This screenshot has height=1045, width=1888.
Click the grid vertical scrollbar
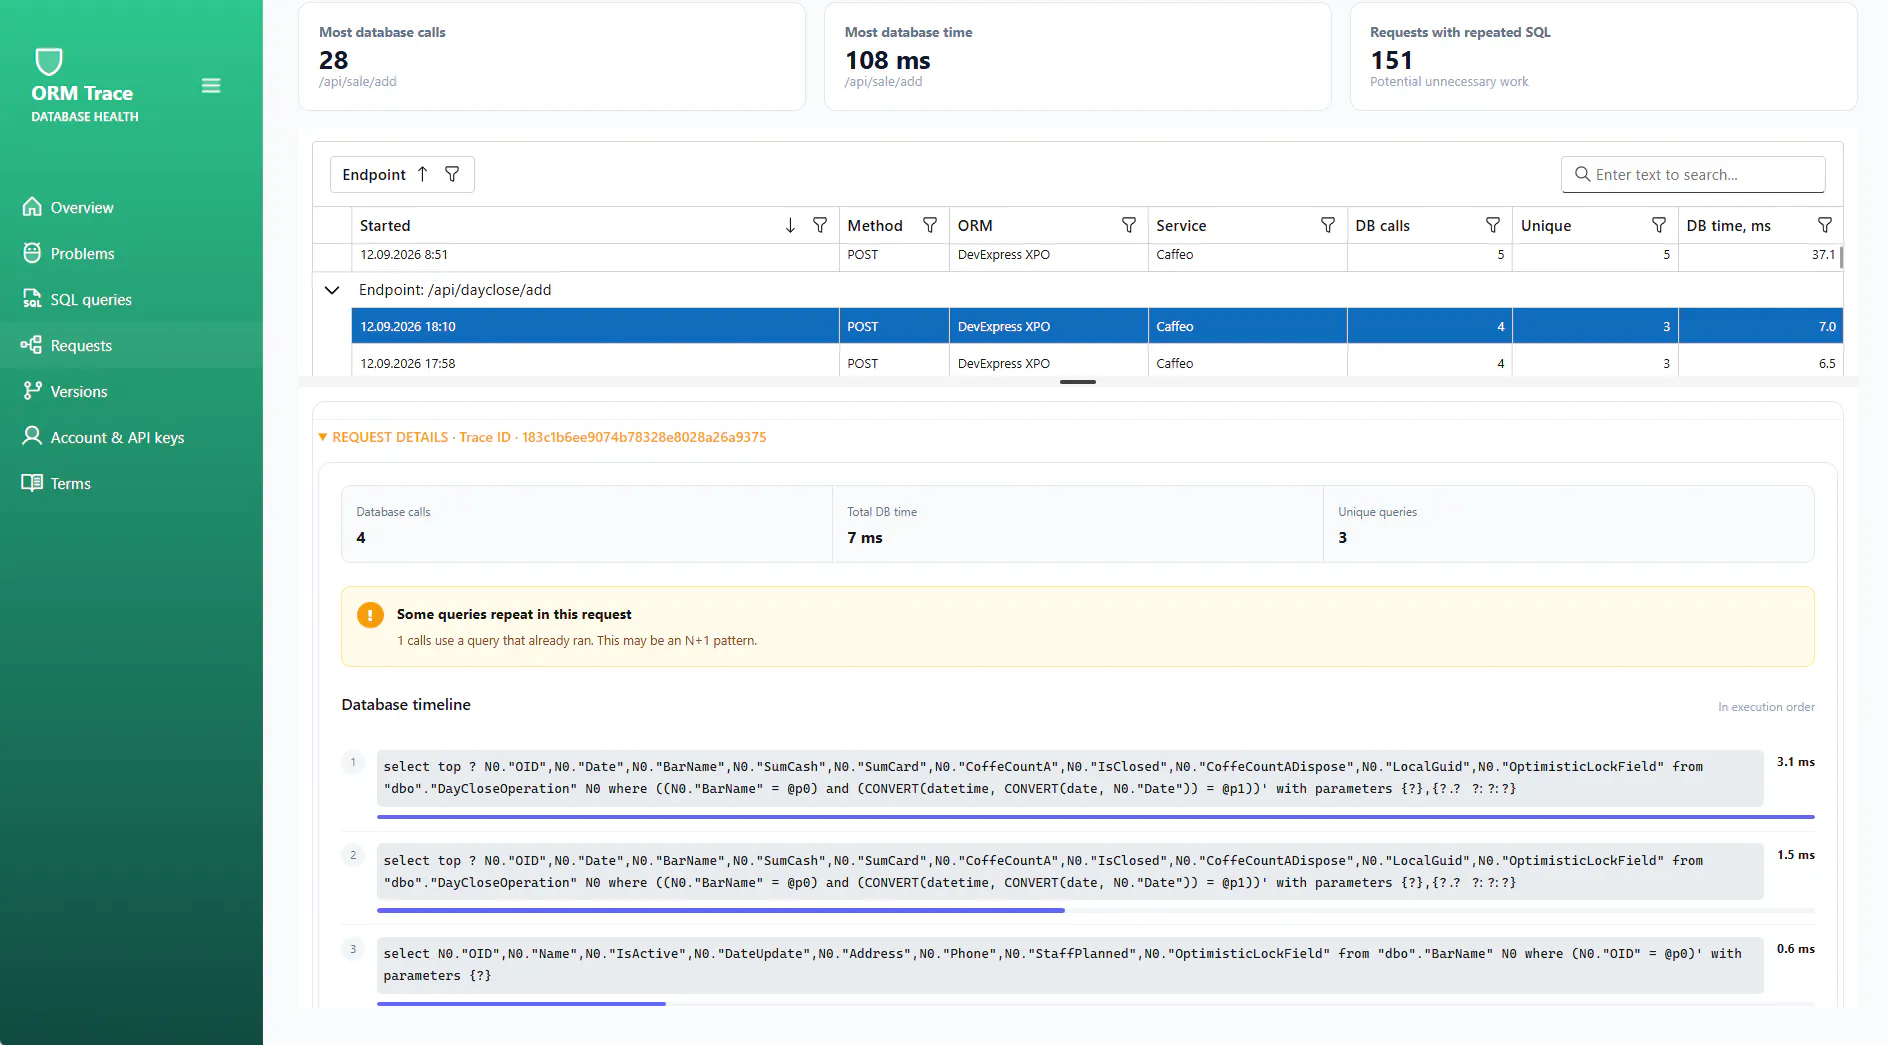point(1841,258)
